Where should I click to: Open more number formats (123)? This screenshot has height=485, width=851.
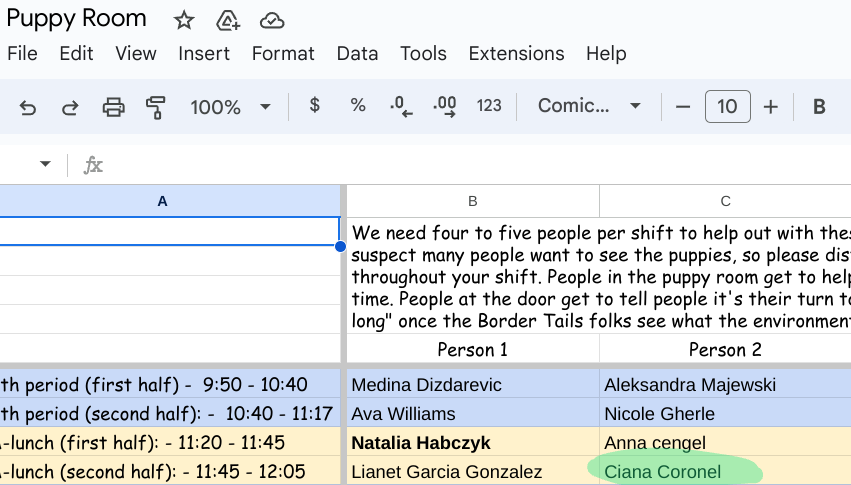click(489, 106)
